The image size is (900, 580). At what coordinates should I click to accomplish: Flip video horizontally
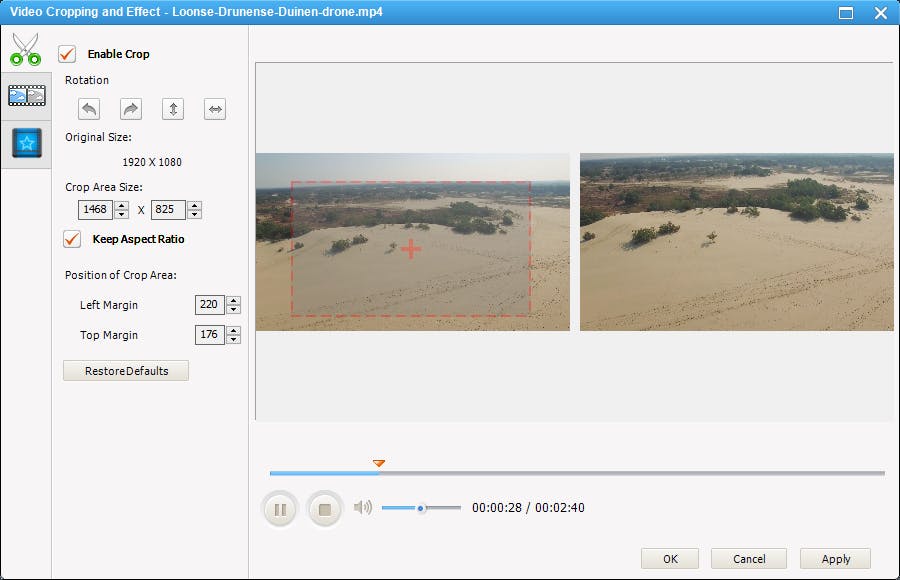(215, 109)
